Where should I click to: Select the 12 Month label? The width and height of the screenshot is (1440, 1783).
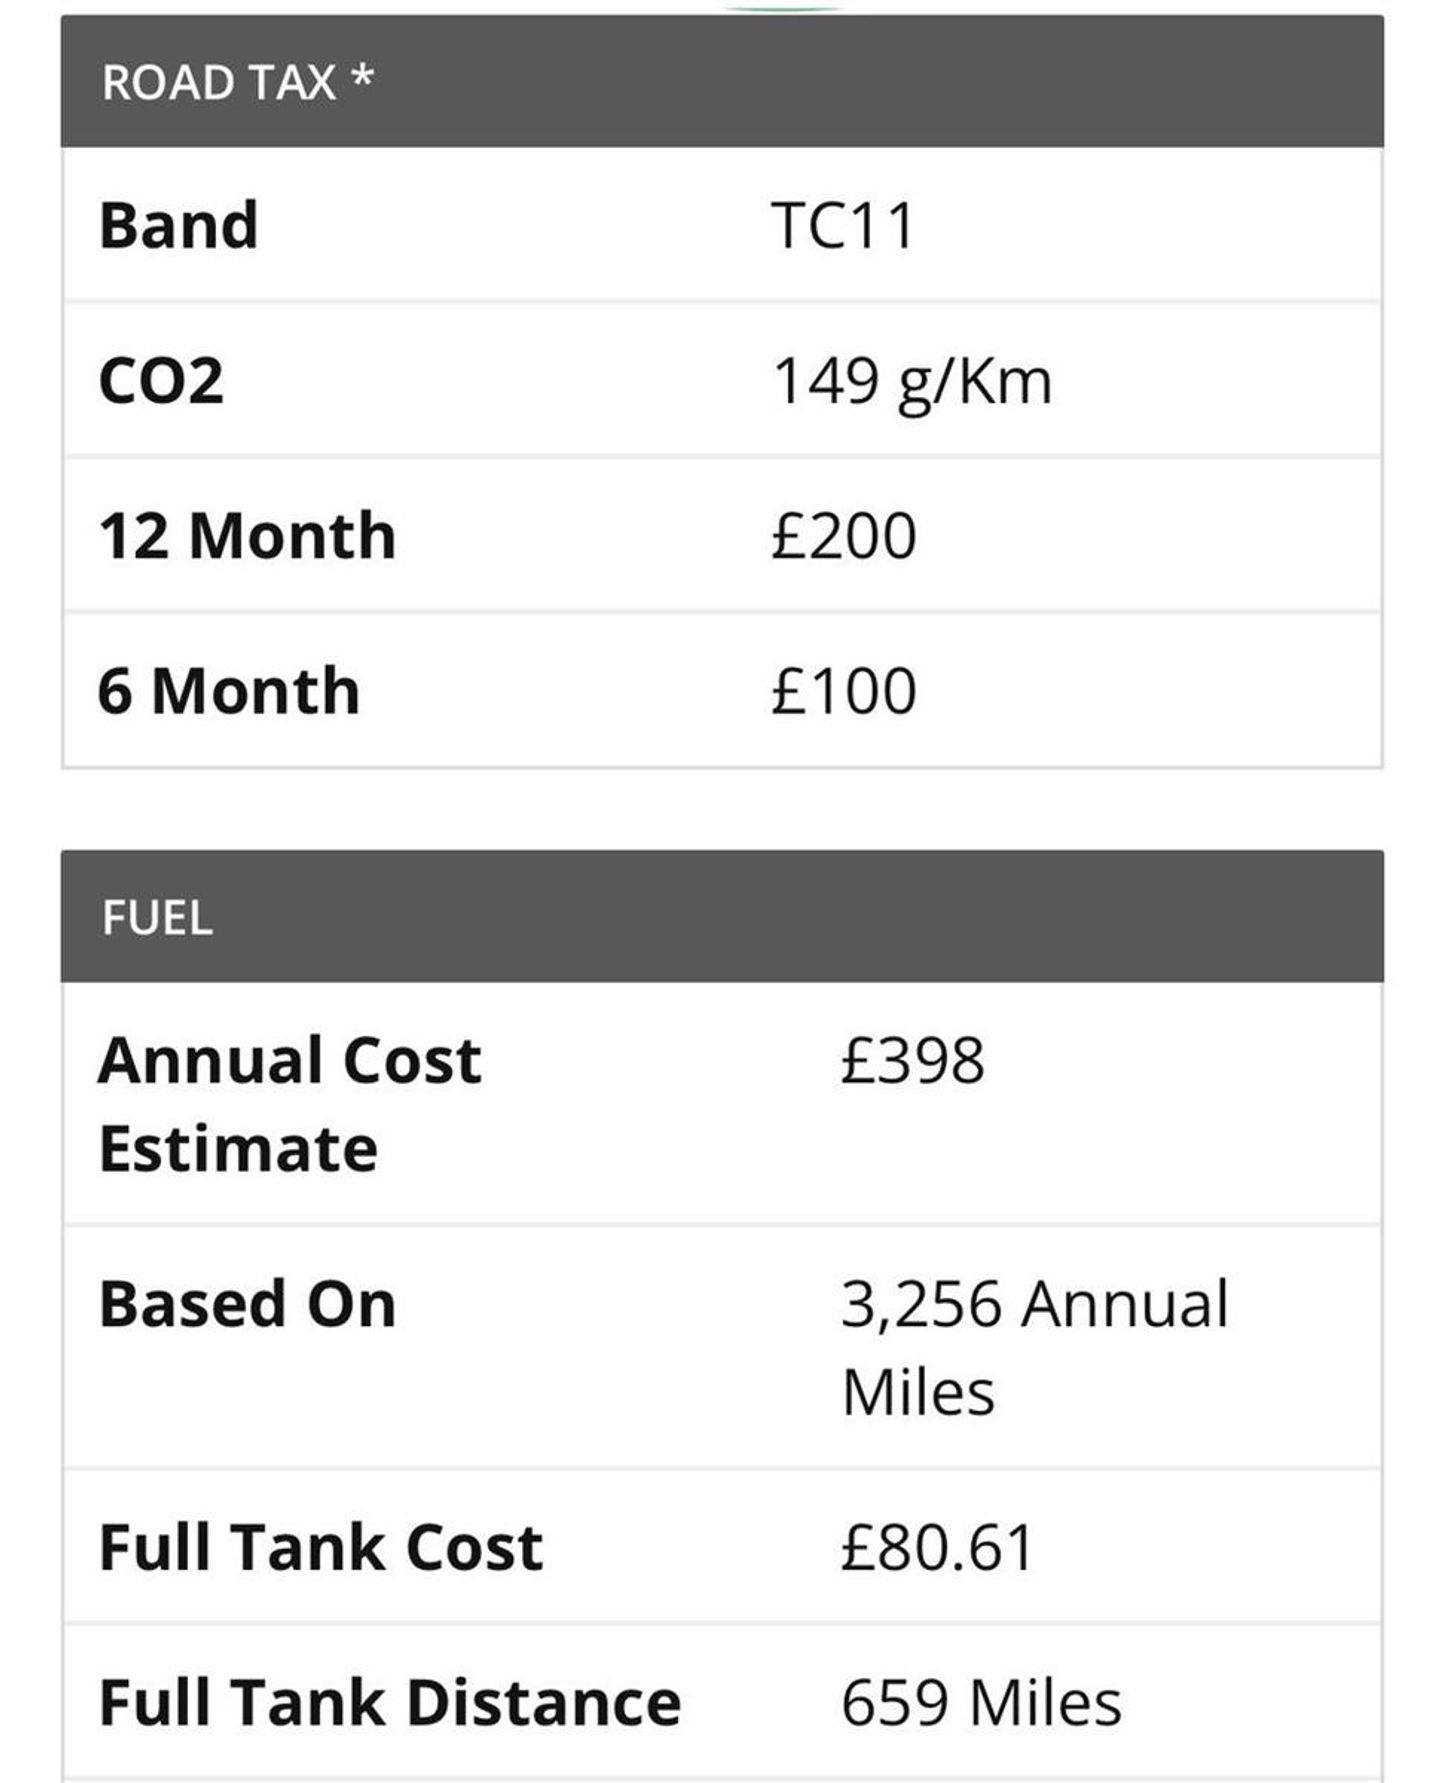coord(247,536)
